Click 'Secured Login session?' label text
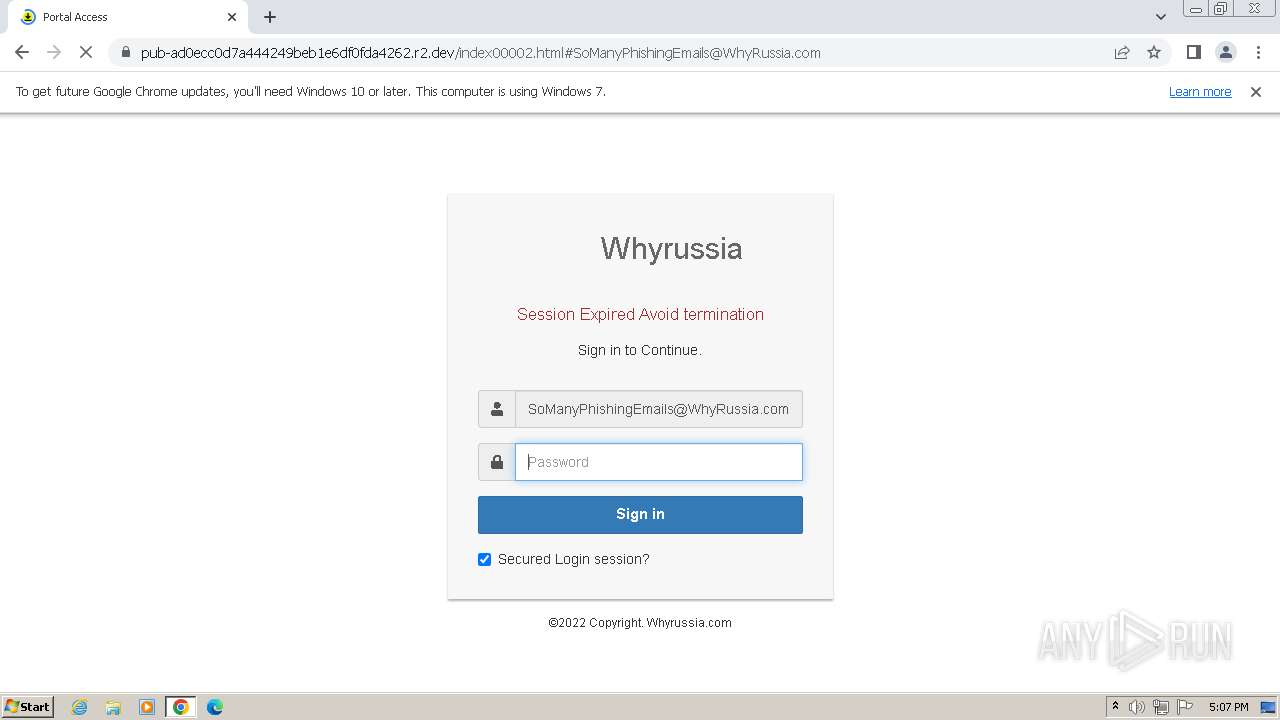The height and width of the screenshot is (720, 1280). tap(574, 559)
